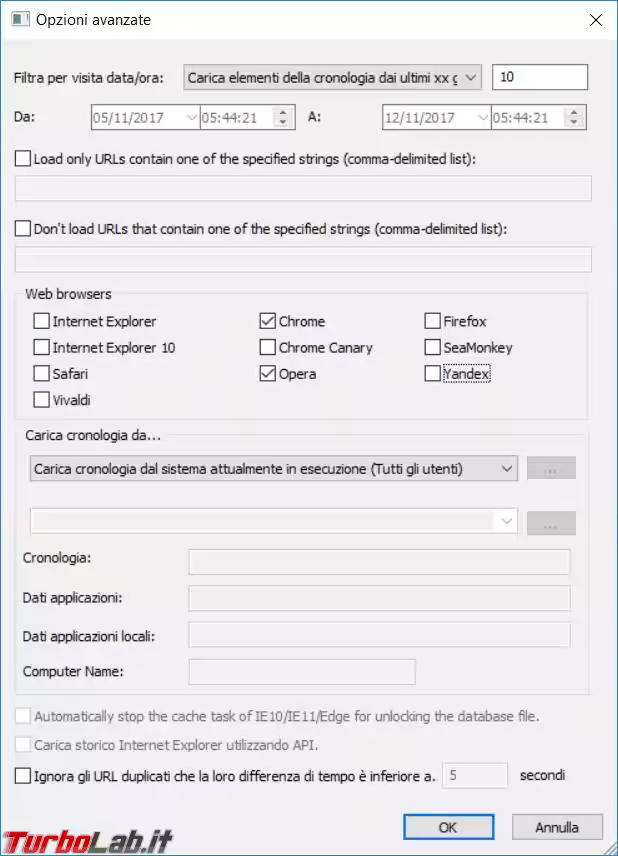
Task: Check the Vivaldi browser option
Action: coord(42,400)
